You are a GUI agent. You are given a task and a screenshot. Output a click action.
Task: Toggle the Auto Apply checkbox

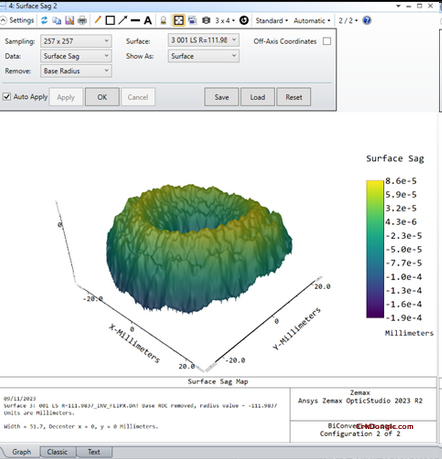click(7, 97)
